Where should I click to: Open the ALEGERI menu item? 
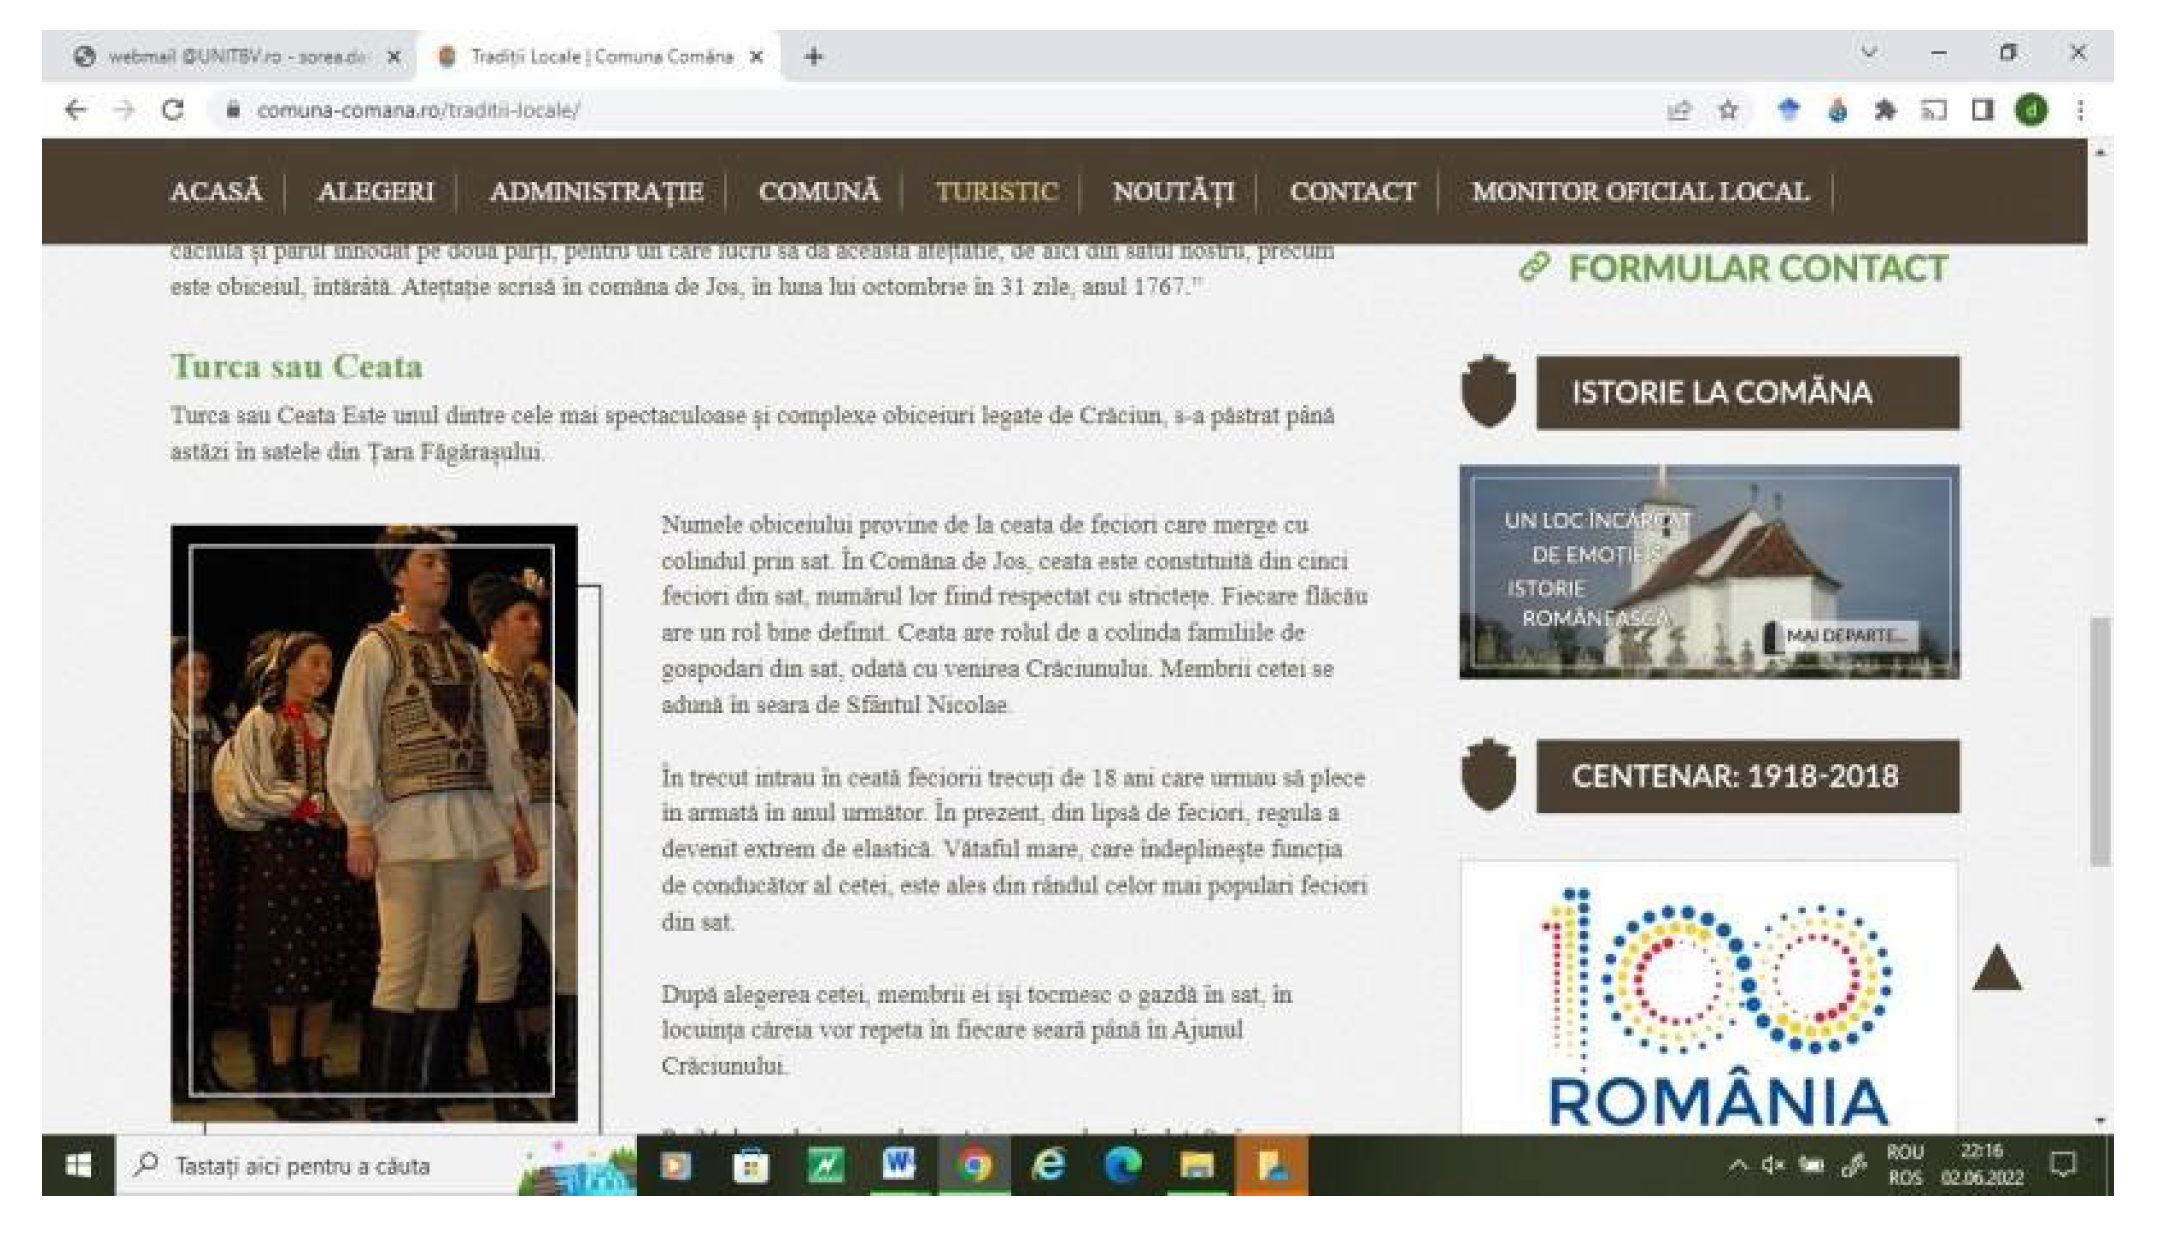pyautogui.click(x=376, y=191)
